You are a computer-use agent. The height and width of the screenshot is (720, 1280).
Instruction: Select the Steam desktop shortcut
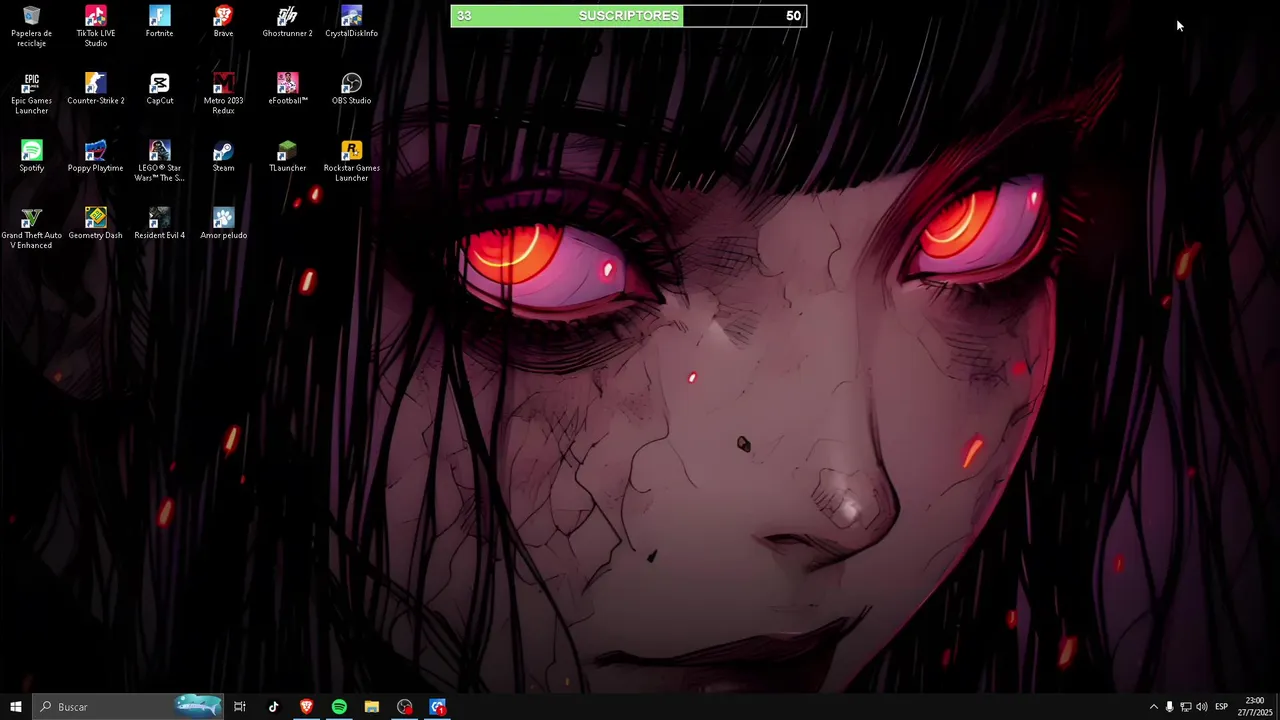coord(223,155)
